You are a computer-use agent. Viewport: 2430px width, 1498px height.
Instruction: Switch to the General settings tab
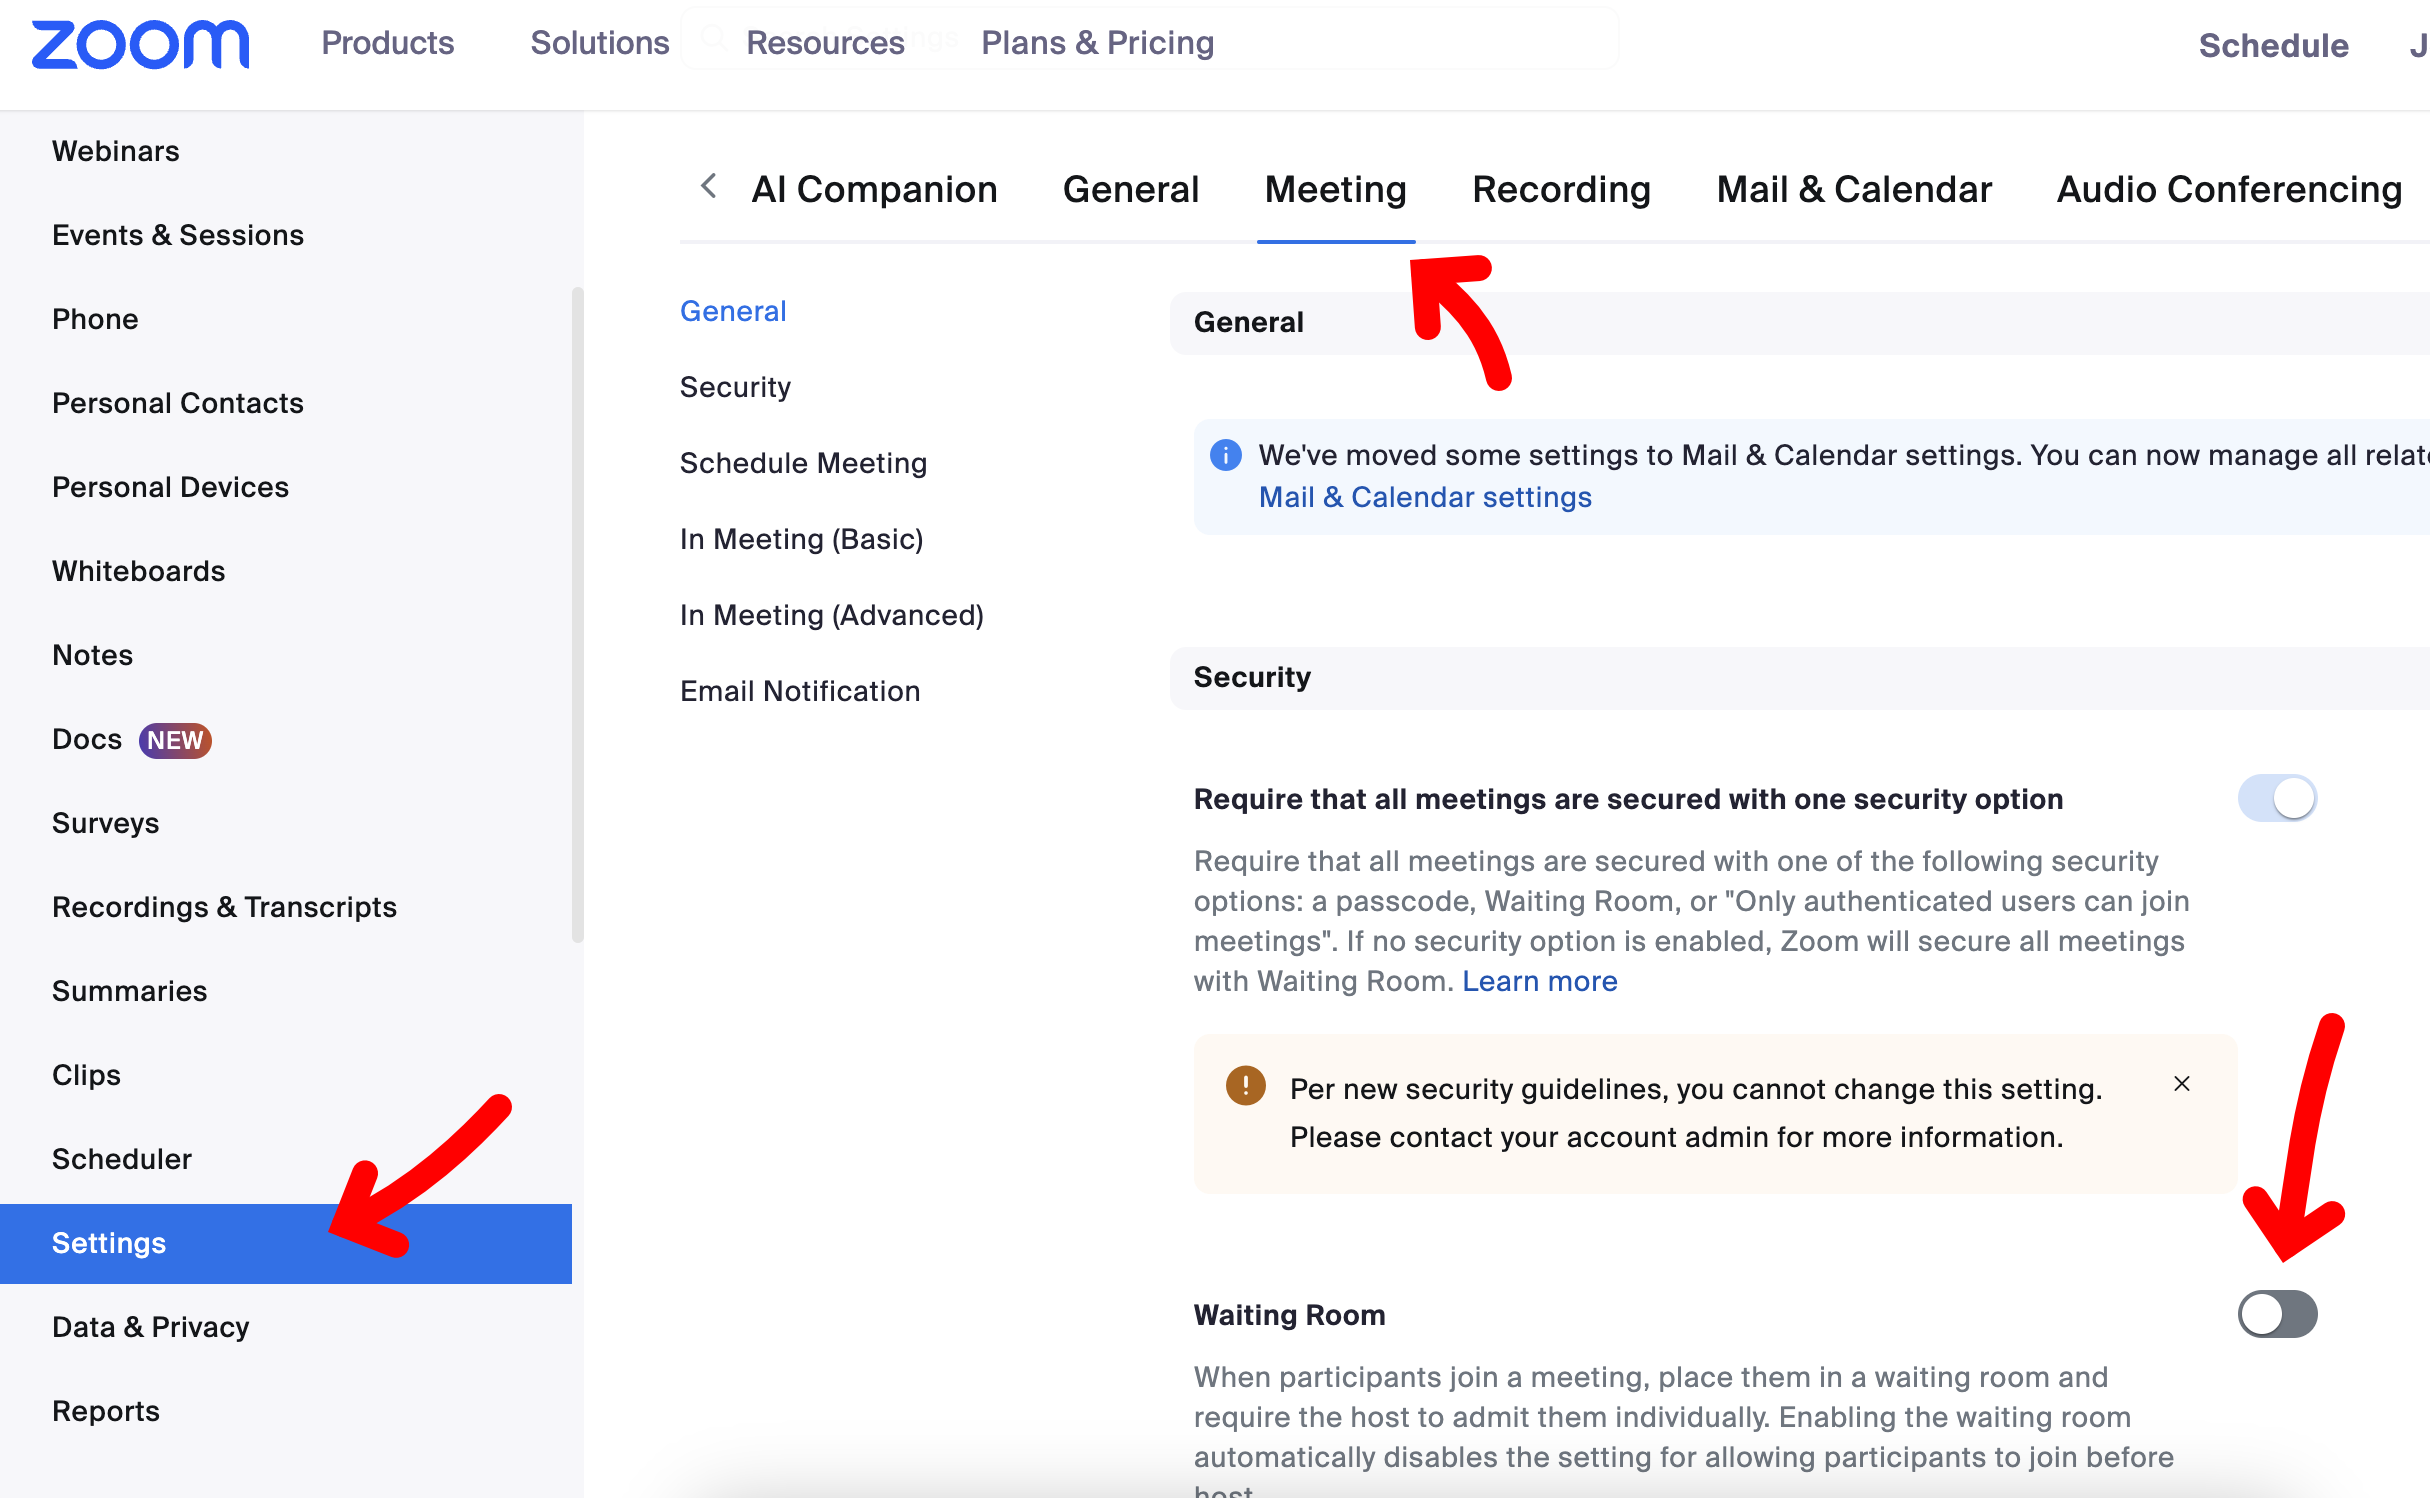point(1130,189)
